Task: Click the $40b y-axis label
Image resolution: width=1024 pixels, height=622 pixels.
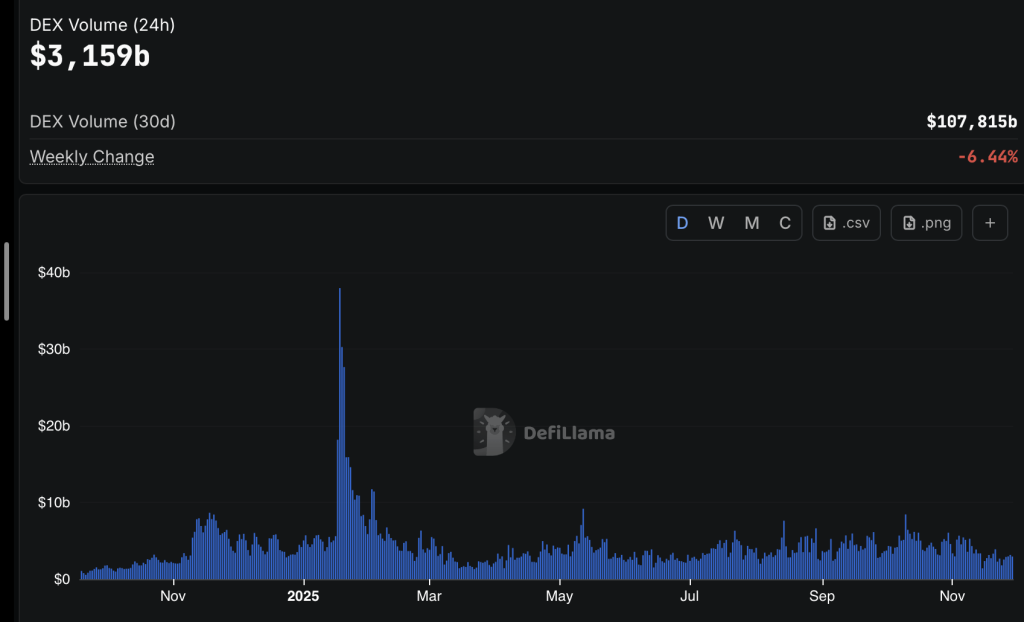Action: 54,272
